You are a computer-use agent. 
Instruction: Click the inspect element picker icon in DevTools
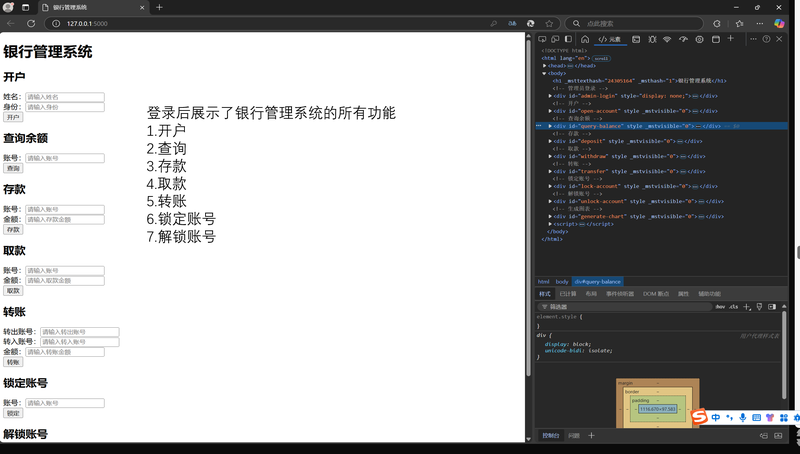coord(542,39)
